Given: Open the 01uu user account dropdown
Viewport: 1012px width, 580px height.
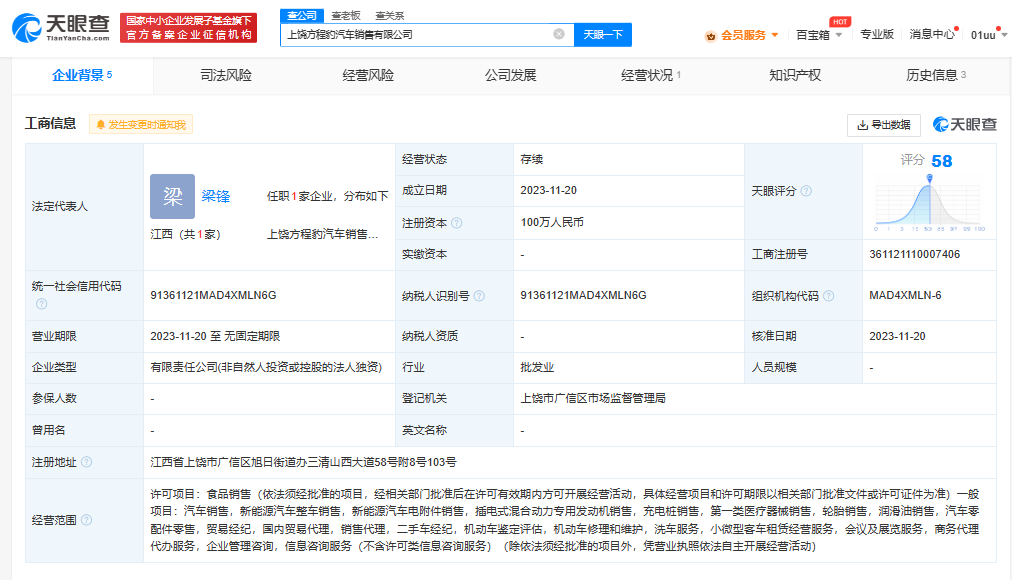Looking at the screenshot, I should point(986,35).
